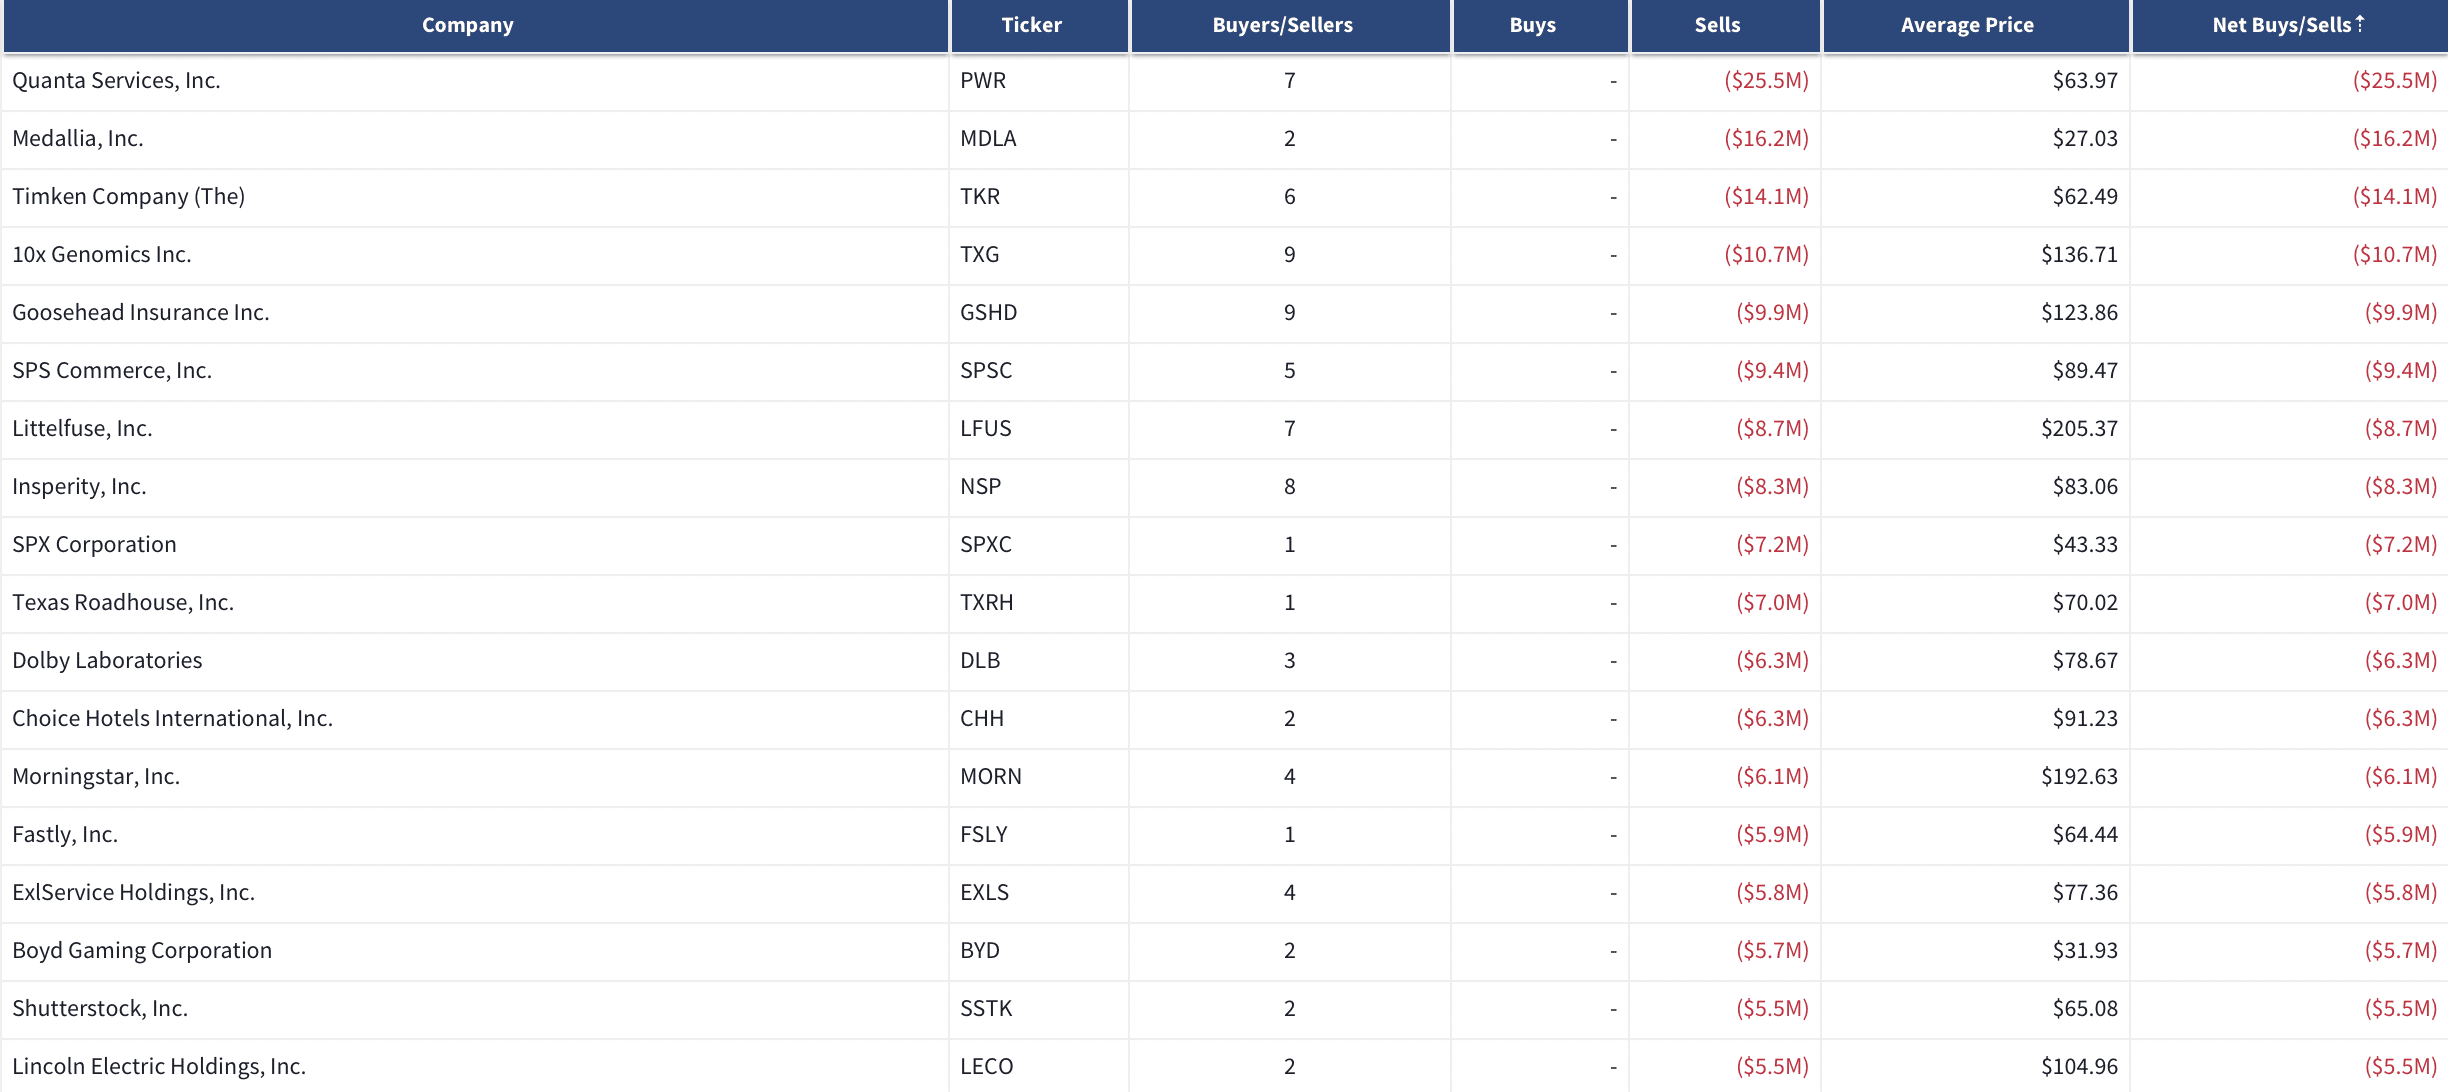Click Littelfuse, Inc. in the table
2448x1092 pixels.
click(82, 428)
